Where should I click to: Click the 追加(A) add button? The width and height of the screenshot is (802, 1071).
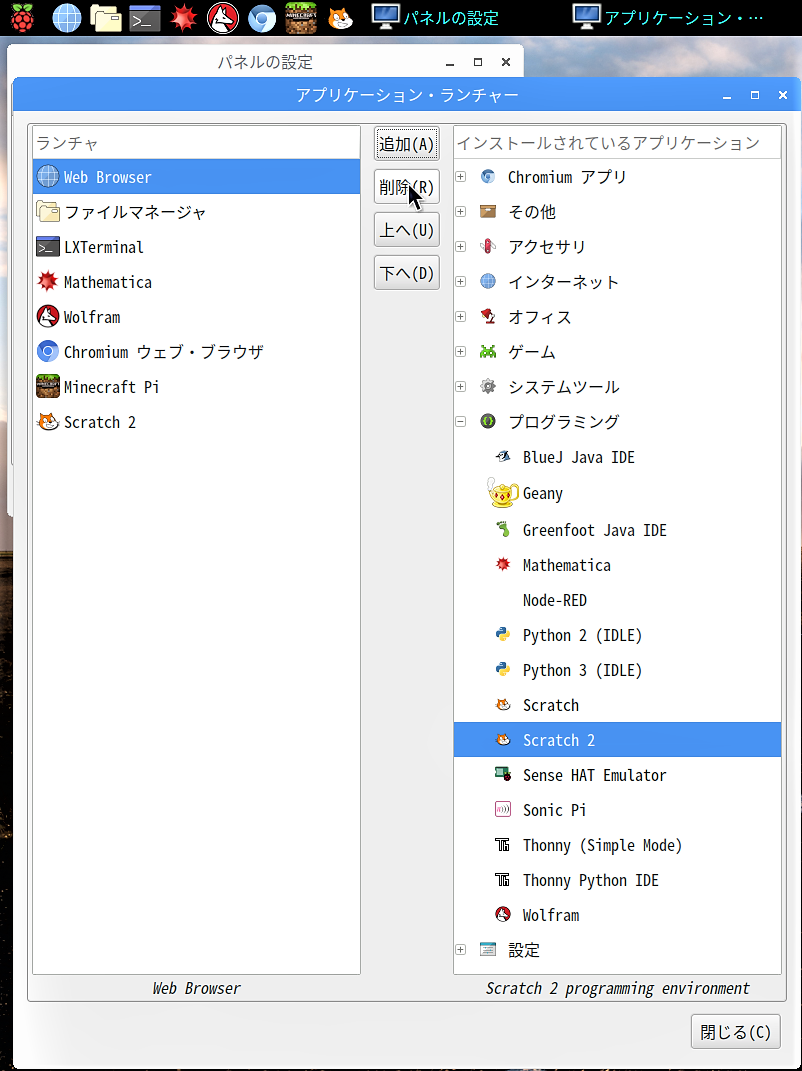point(406,144)
